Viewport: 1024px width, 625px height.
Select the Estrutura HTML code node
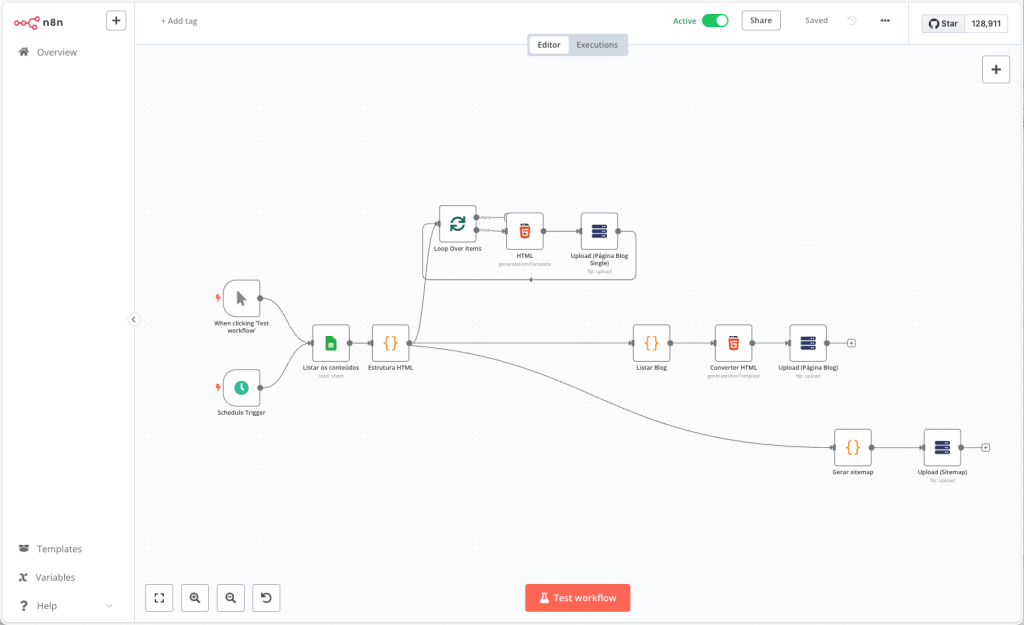pyautogui.click(x=390, y=343)
